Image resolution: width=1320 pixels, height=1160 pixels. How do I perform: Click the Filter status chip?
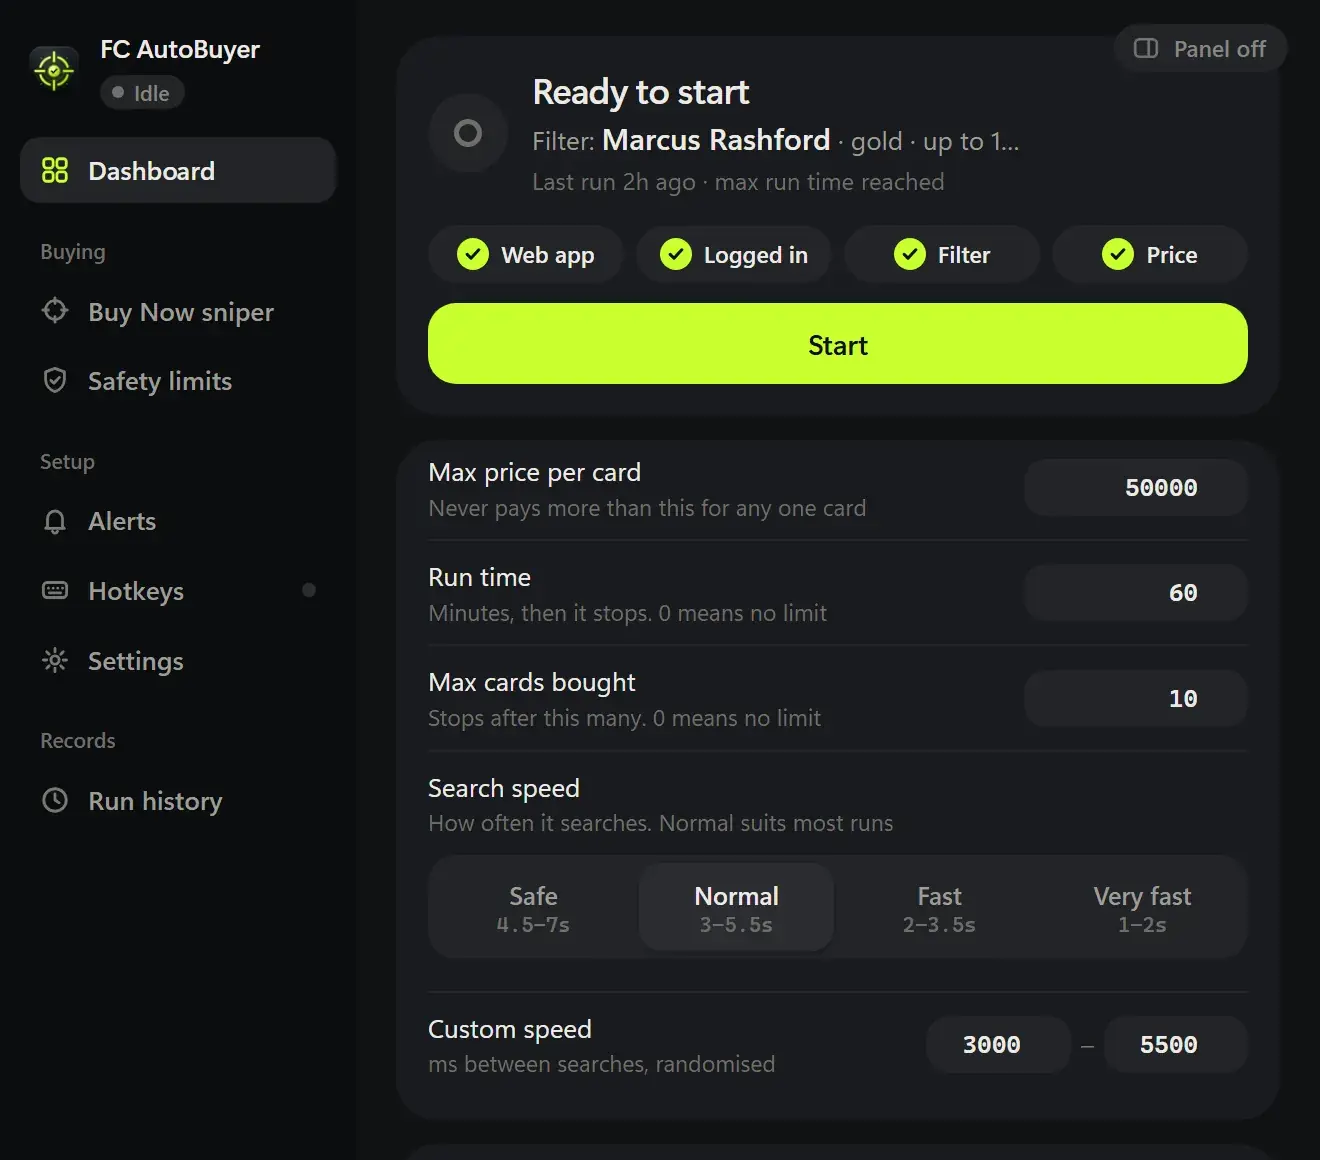(942, 254)
